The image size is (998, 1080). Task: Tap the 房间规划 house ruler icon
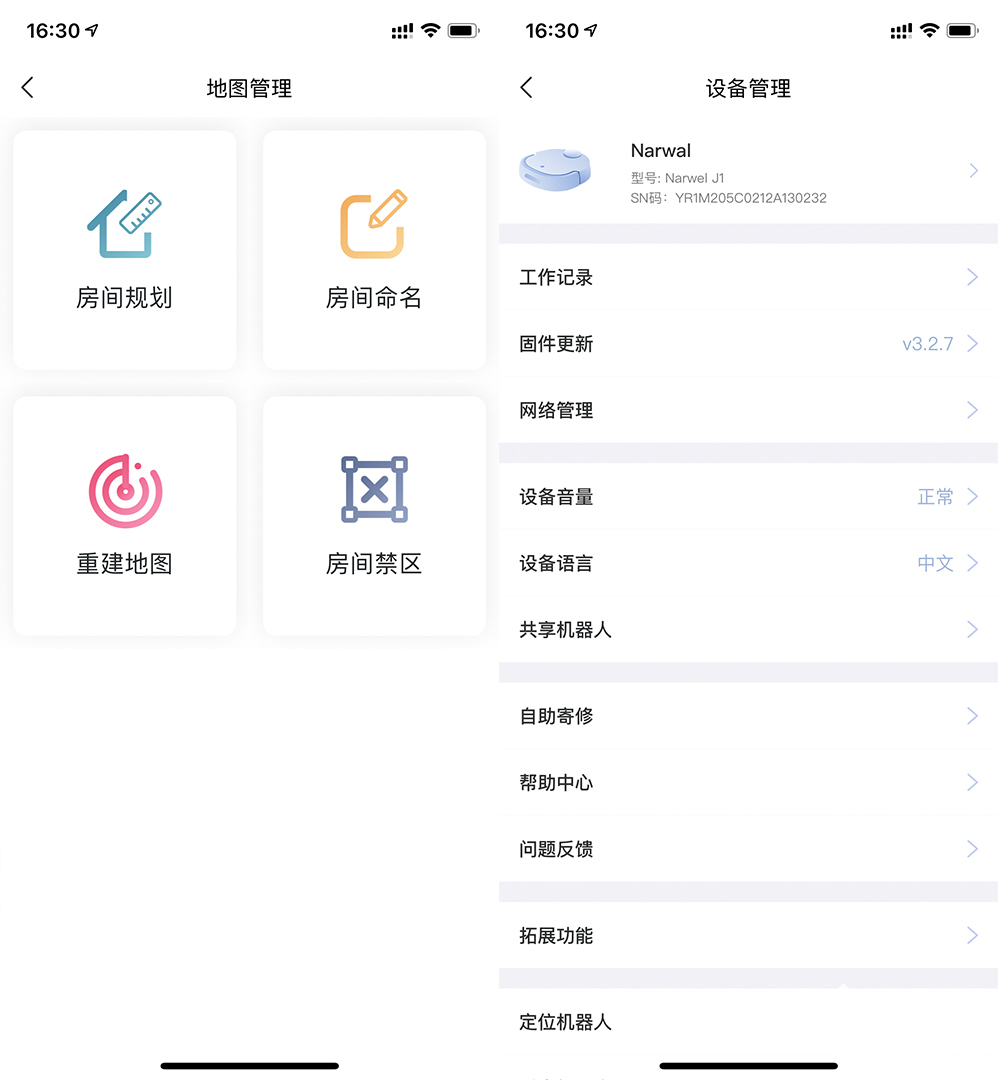tap(124, 224)
